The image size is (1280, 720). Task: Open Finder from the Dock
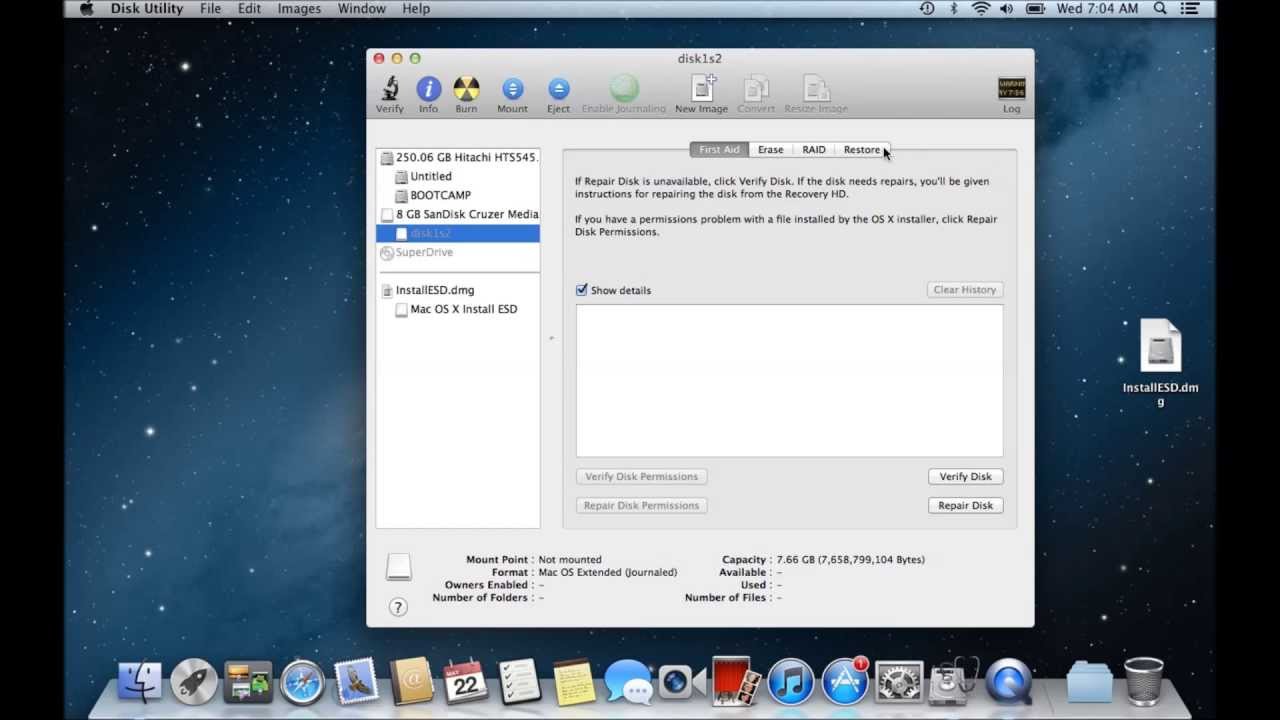point(140,682)
